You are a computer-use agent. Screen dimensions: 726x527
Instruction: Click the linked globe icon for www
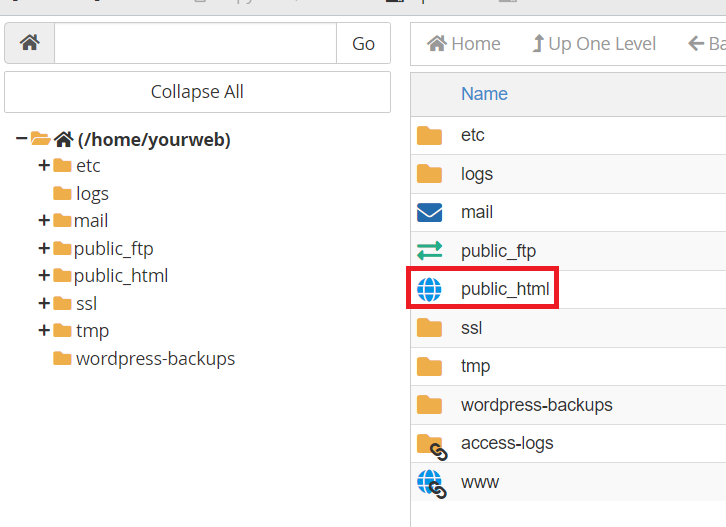point(429,483)
